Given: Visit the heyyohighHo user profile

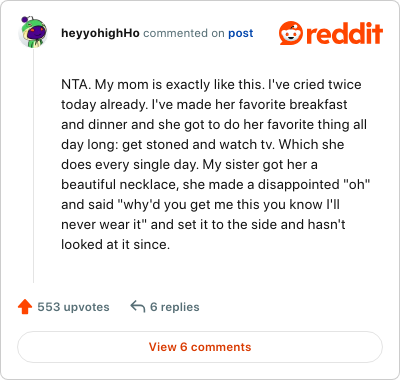Looking at the screenshot, I should 100,33.
